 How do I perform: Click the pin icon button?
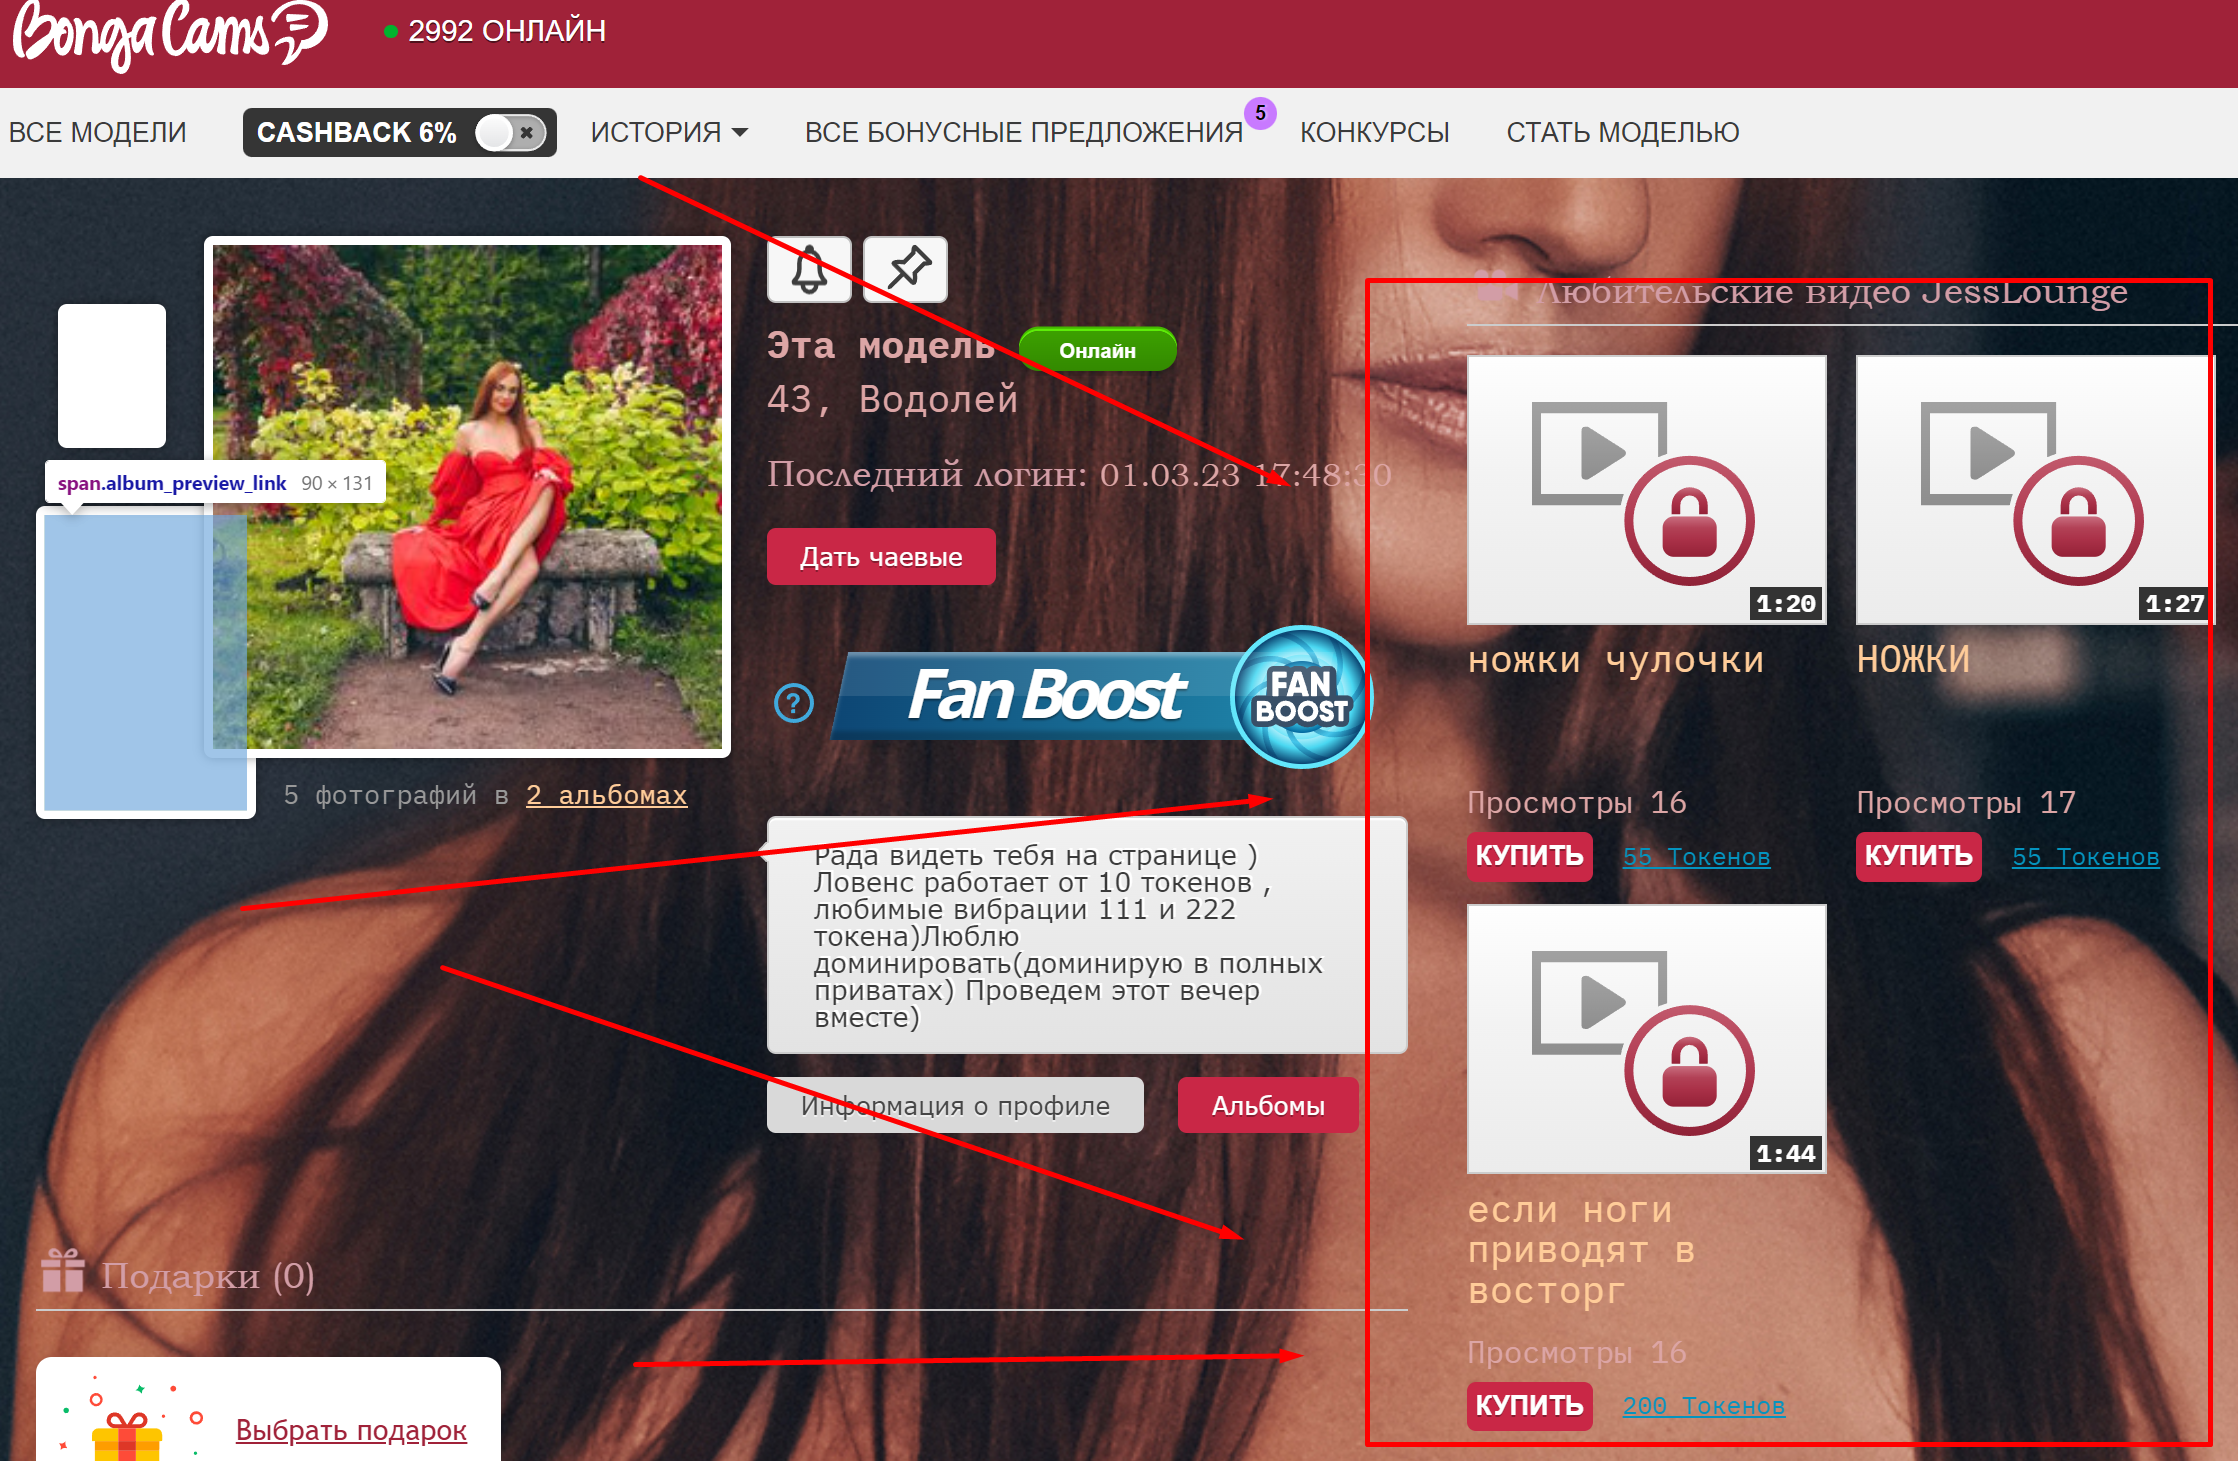tap(905, 270)
